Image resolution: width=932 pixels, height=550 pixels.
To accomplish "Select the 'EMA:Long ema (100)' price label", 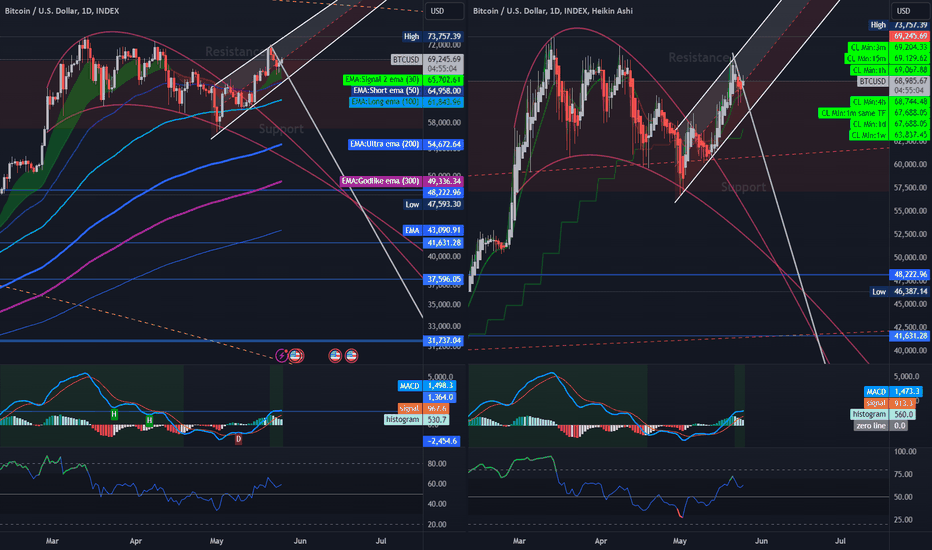I will (x=406, y=102).
